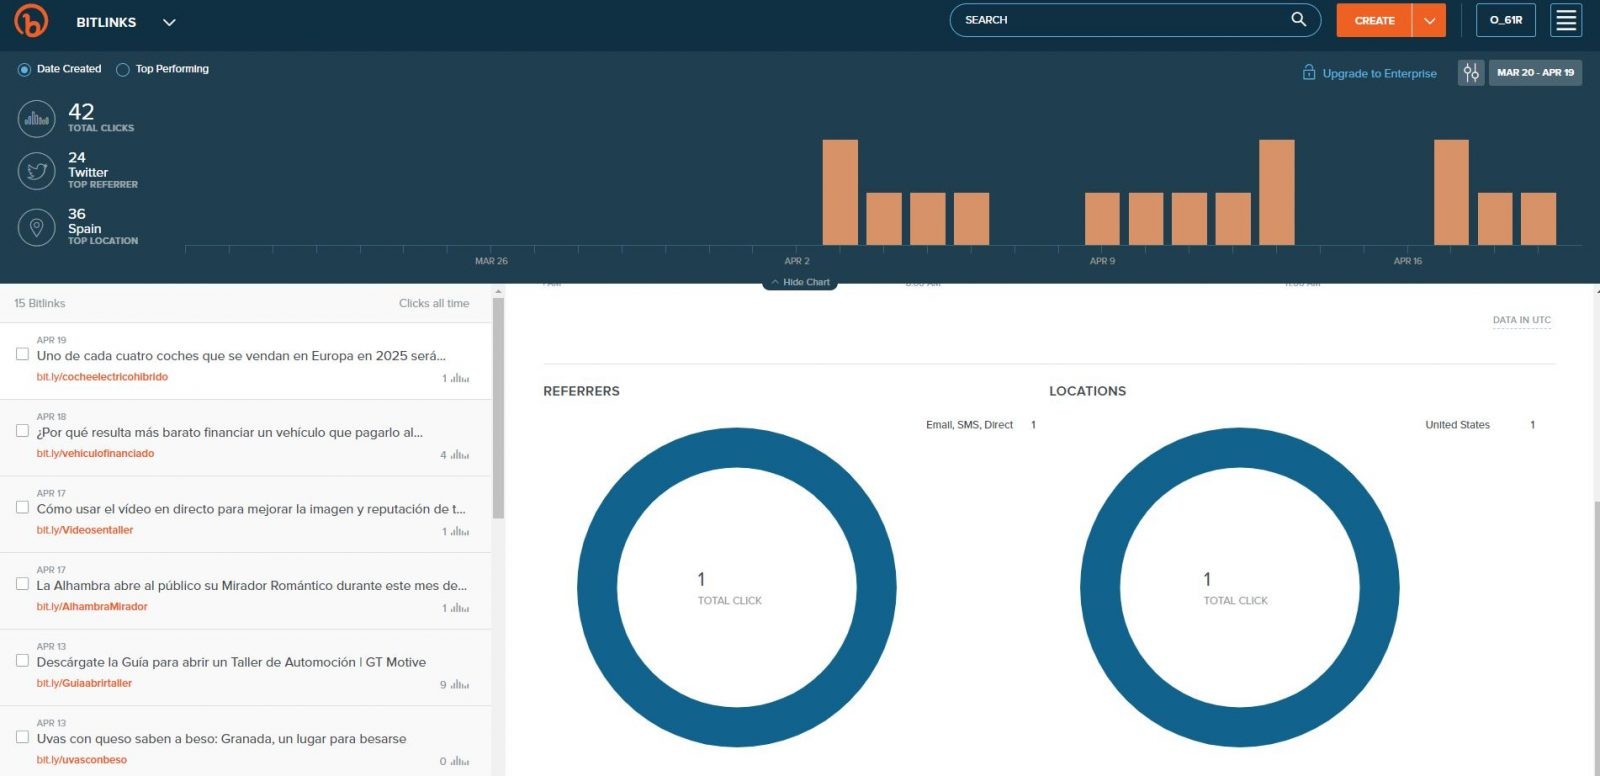Open the O_61R account menu

(x=1505, y=20)
